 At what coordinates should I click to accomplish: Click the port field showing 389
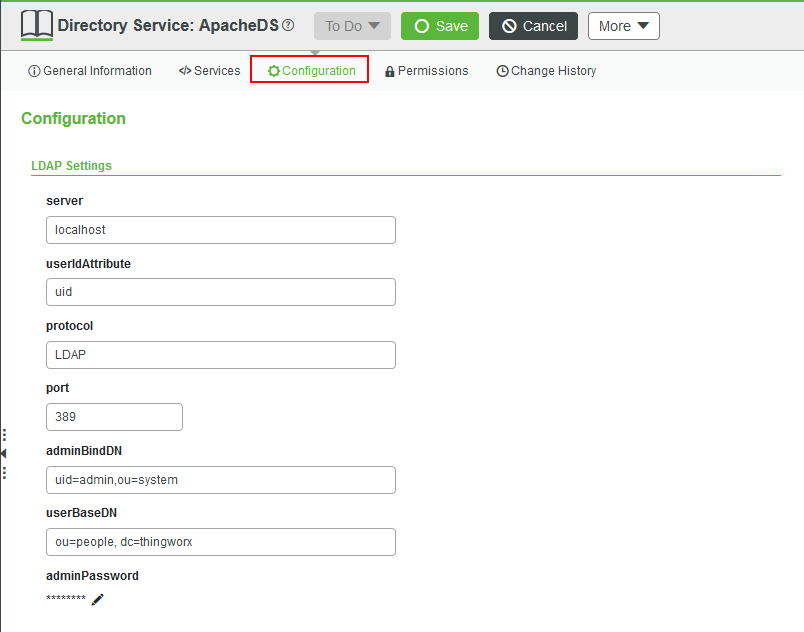click(113, 417)
